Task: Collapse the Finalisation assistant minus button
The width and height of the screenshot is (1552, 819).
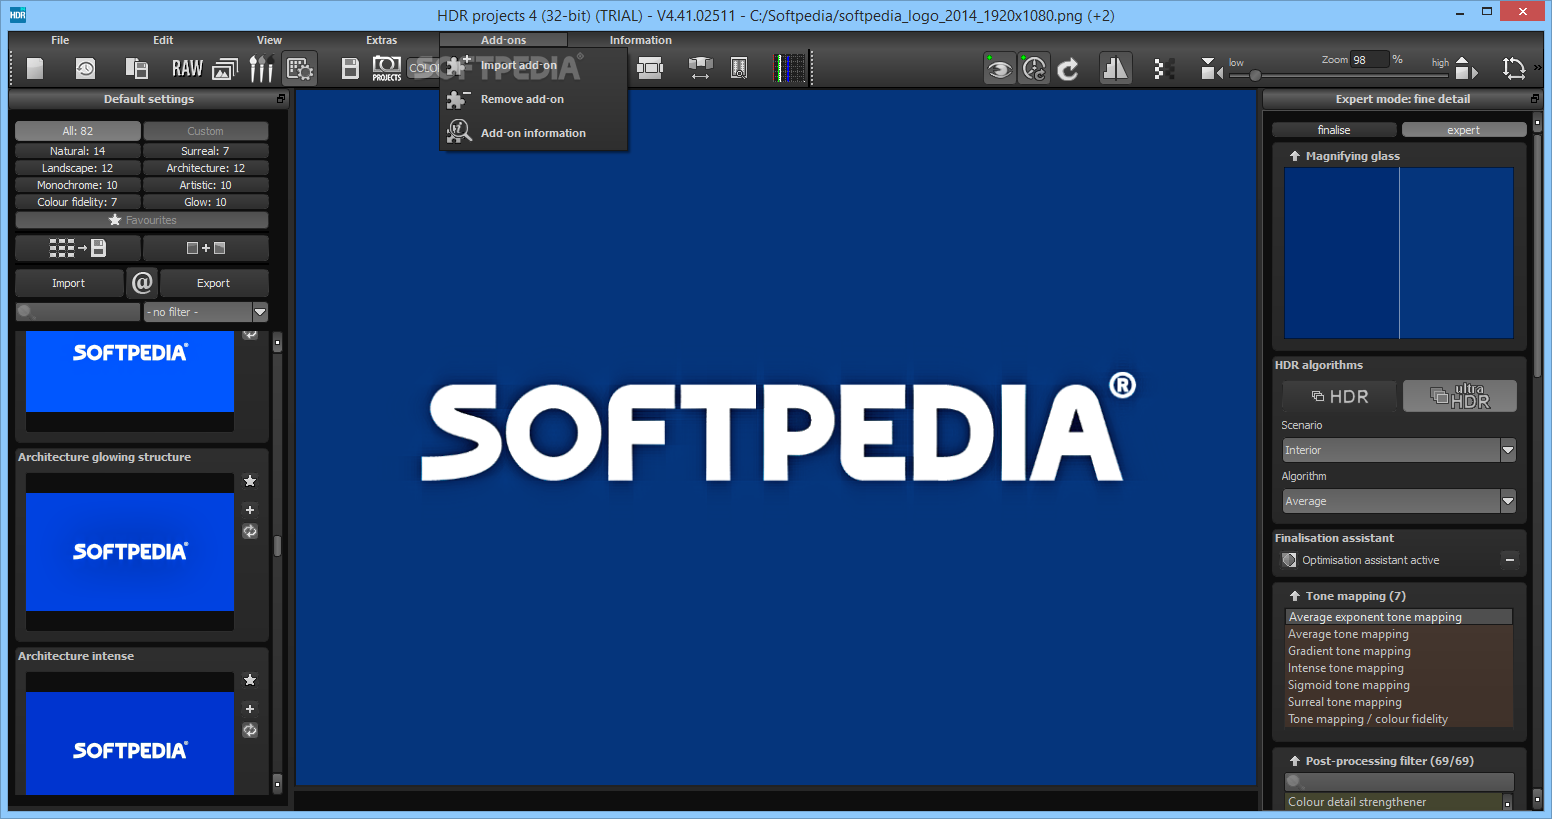Action: click(1510, 560)
